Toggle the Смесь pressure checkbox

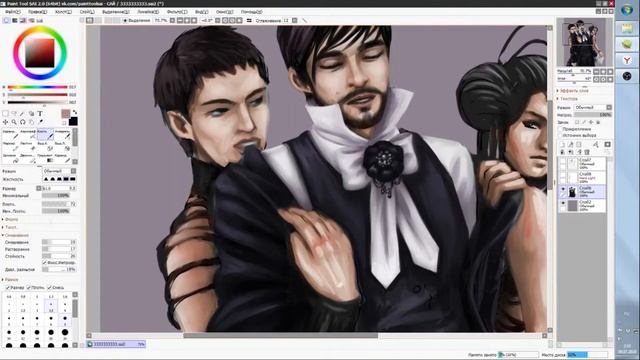(x=49, y=288)
